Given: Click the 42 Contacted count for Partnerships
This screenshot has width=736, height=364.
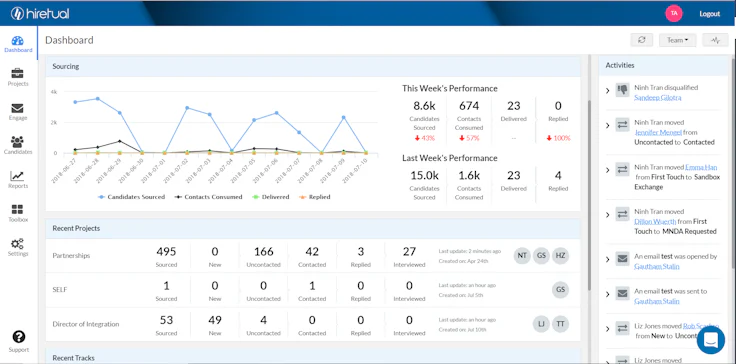Looking at the screenshot, I should pyautogui.click(x=312, y=252).
